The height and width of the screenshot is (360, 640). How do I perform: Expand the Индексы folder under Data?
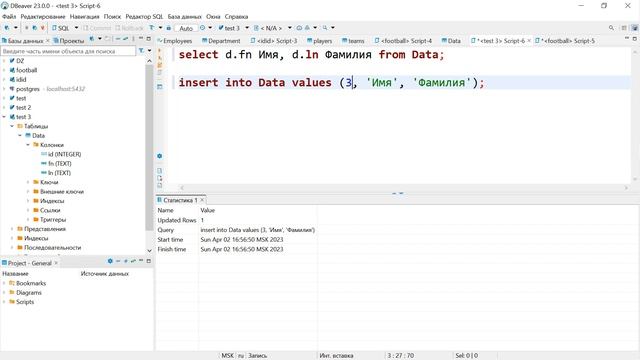pyautogui.click(x=28, y=201)
